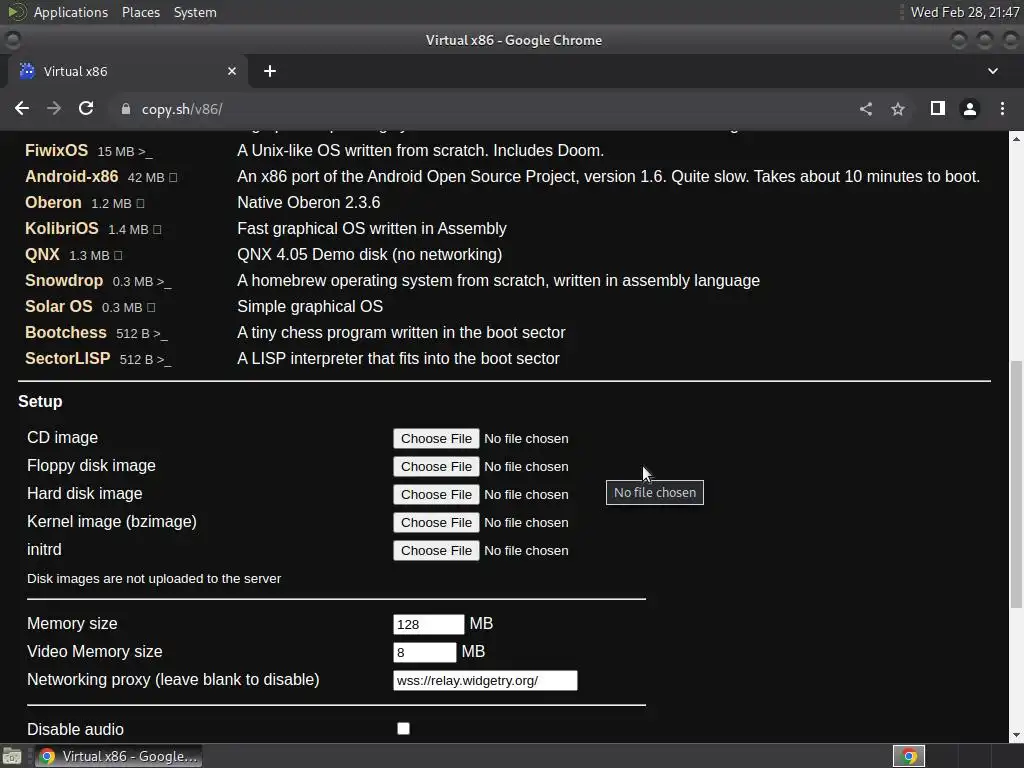
Task: Click the page vertical scrollbar thumb
Action: pos(1016,485)
